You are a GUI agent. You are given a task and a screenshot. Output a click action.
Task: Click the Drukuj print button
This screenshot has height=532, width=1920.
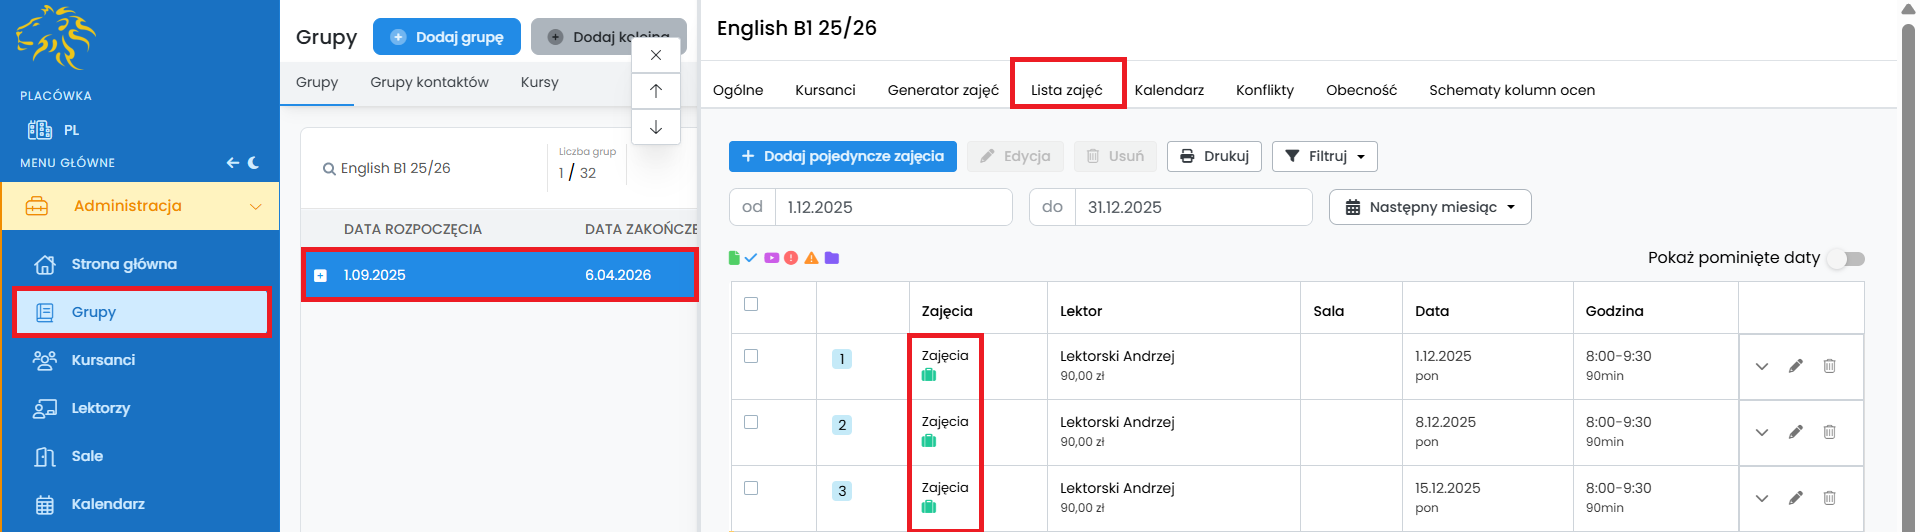click(x=1214, y=156)
